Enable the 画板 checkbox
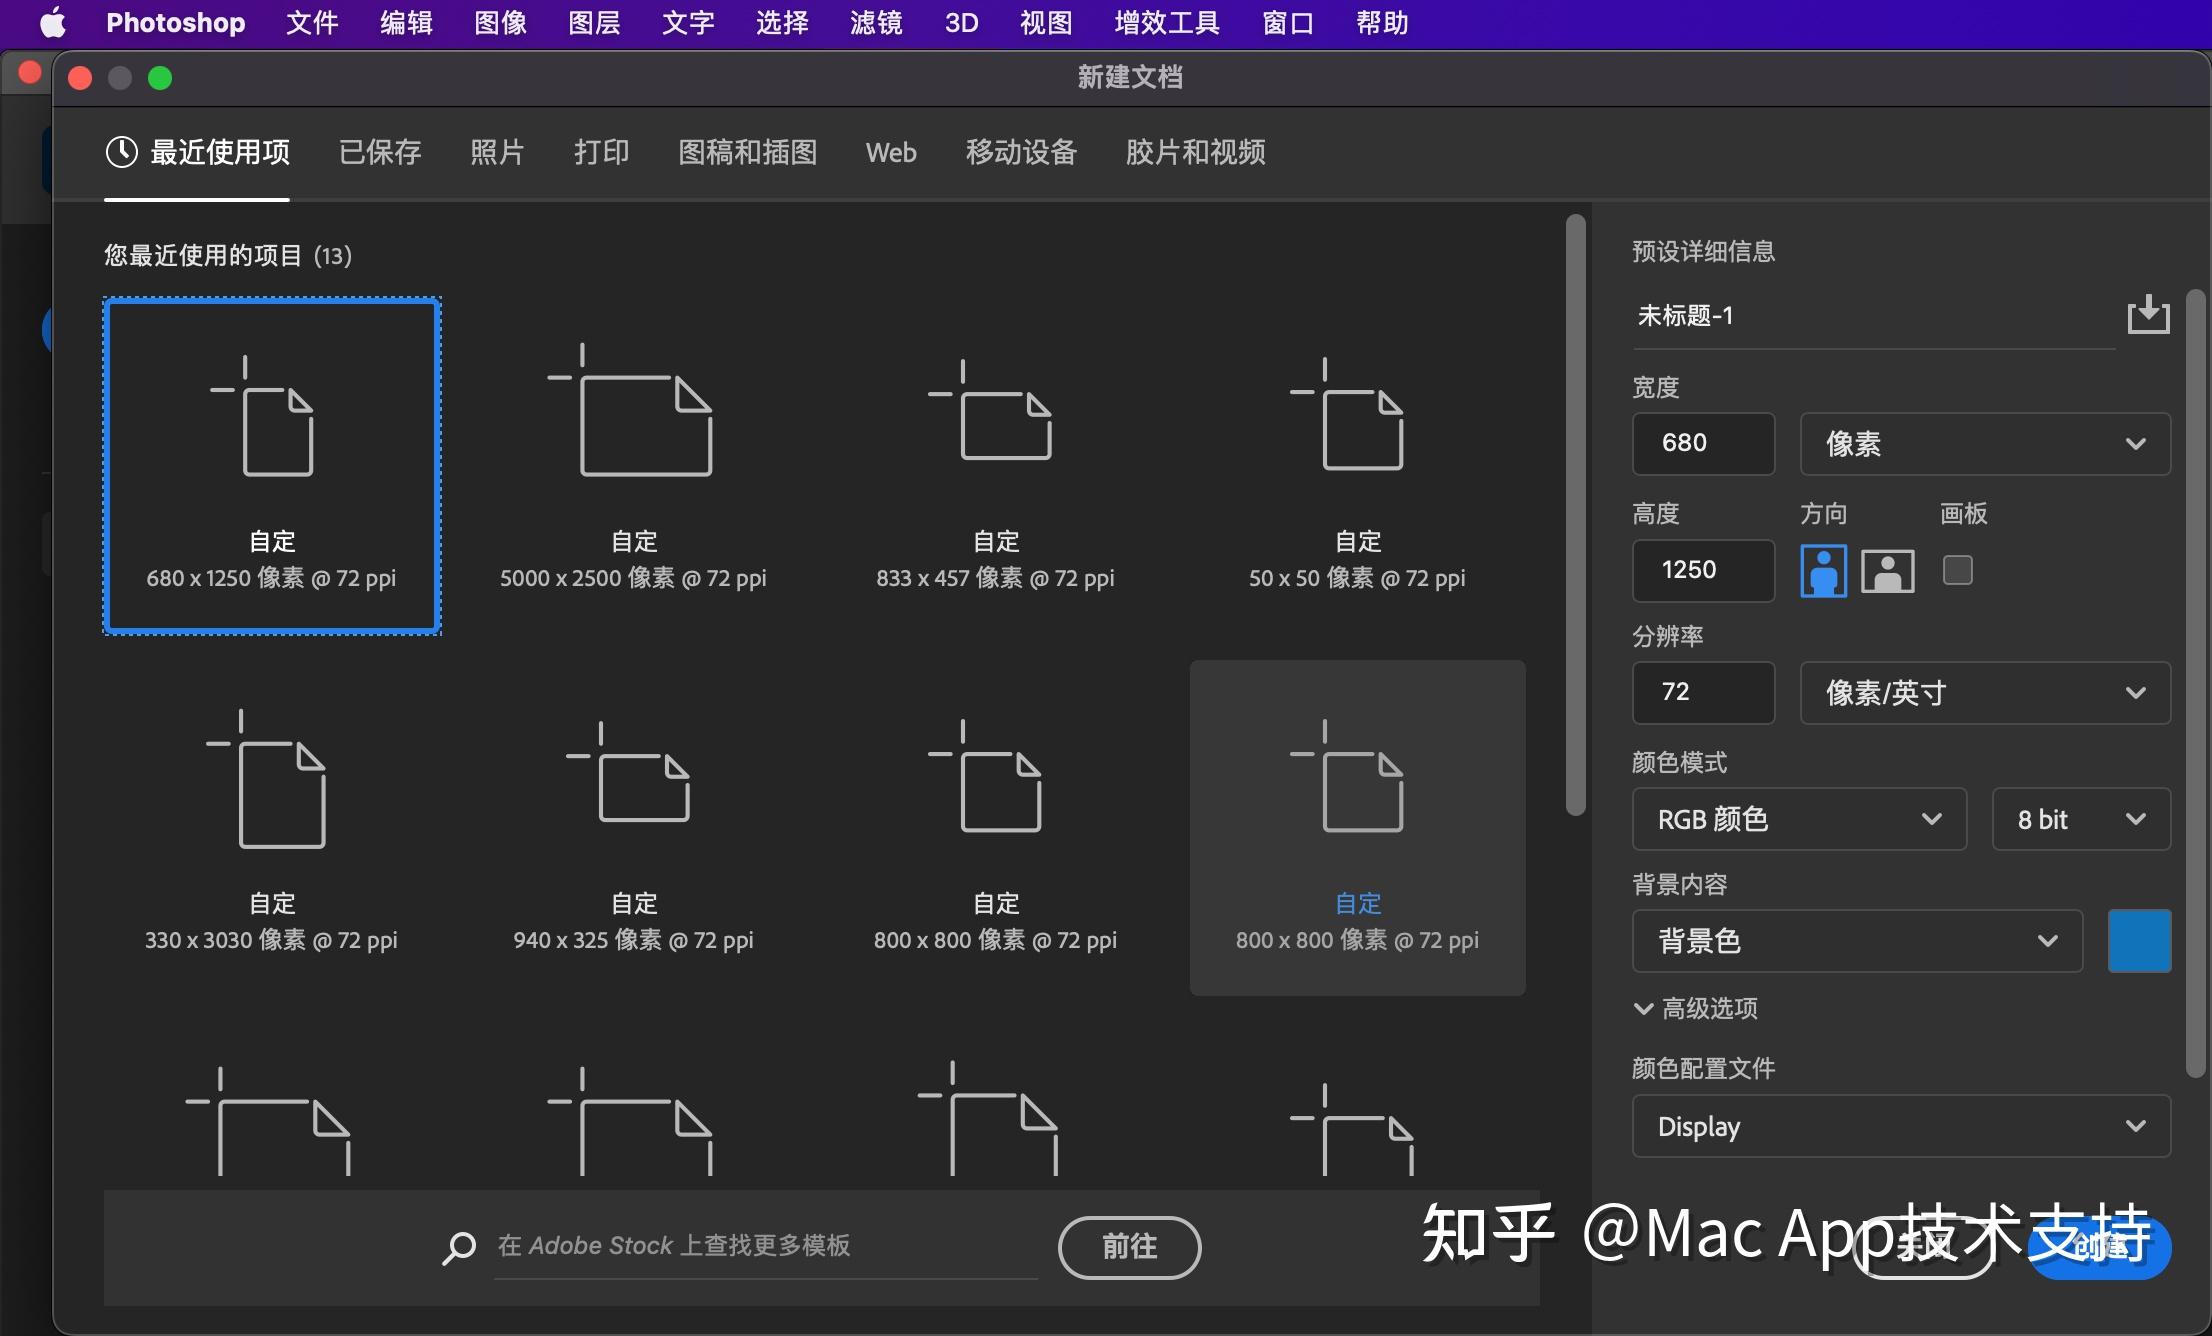The width and height of the screenshot is (2212, 1336). (1957, 570)
